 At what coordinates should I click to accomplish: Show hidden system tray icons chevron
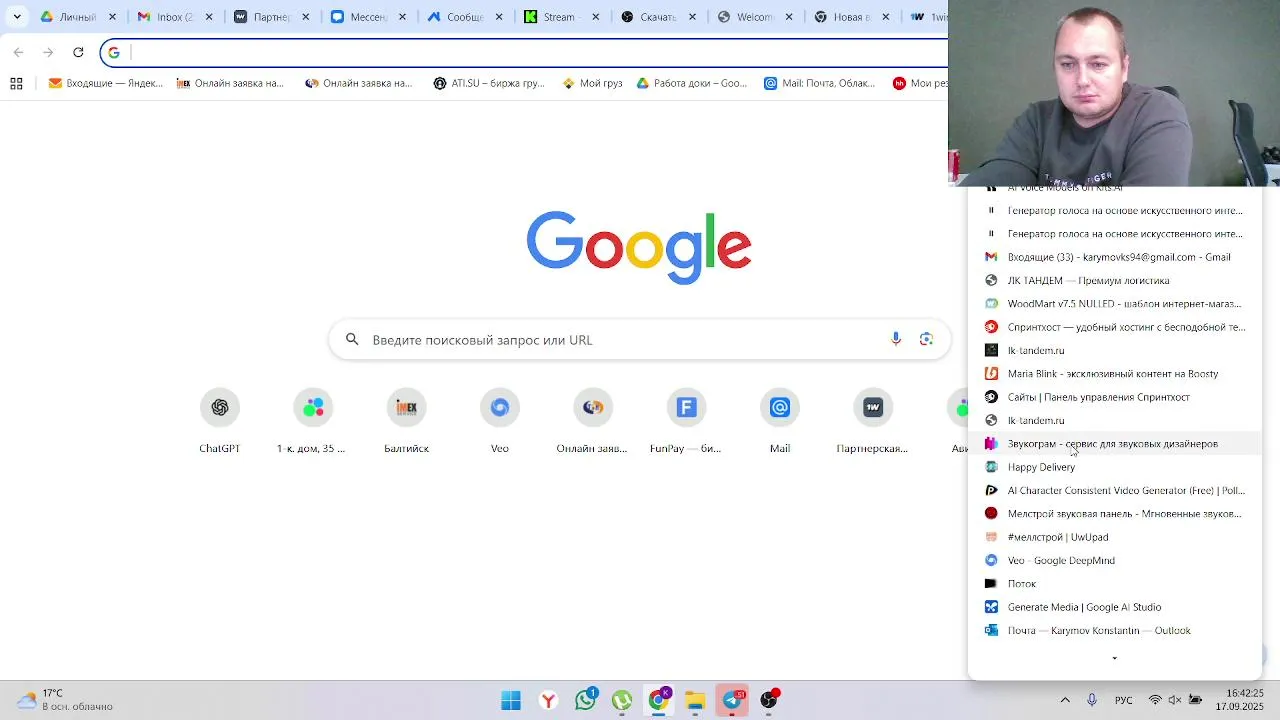(x=1065, y=700)
